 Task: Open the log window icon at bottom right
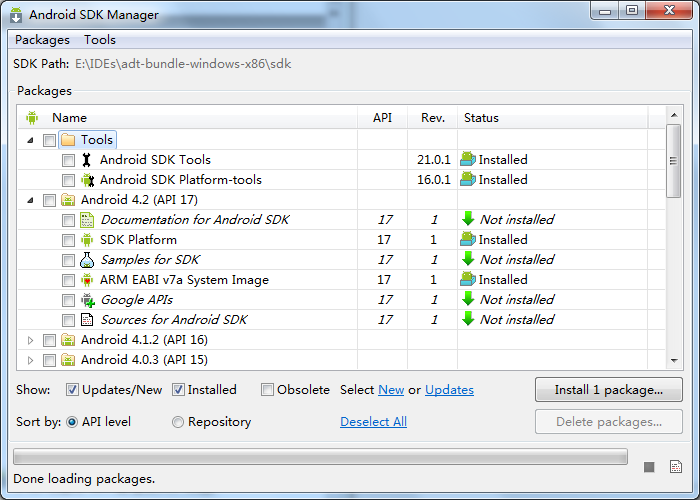click(x=676, y=467)
